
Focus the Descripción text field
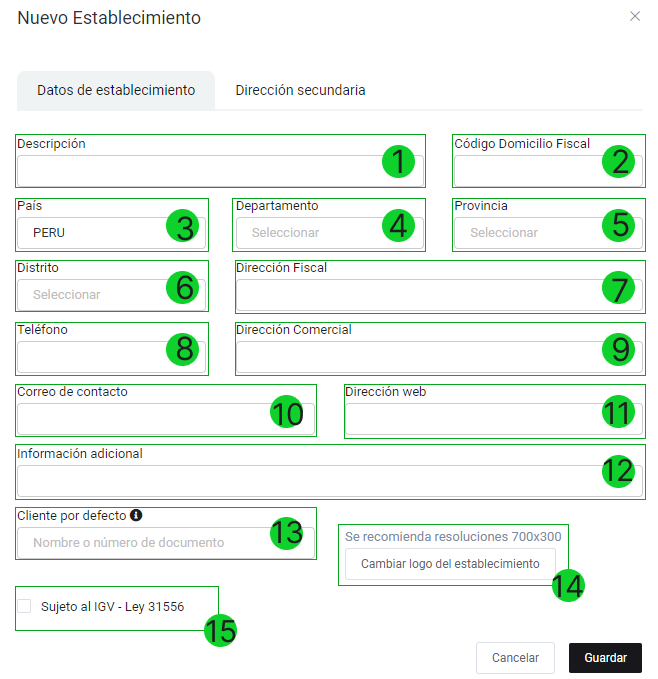click(200, 170)
